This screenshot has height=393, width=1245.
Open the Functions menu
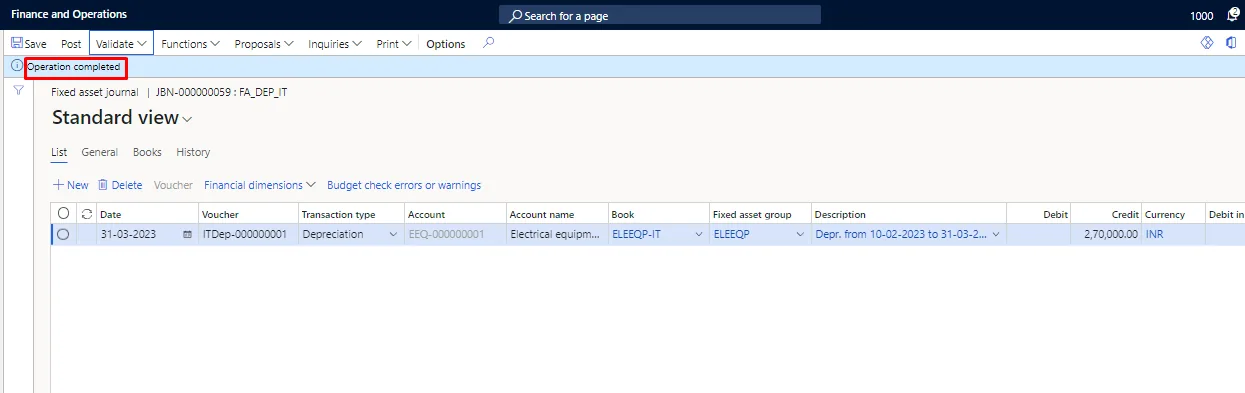coord(191,44)
